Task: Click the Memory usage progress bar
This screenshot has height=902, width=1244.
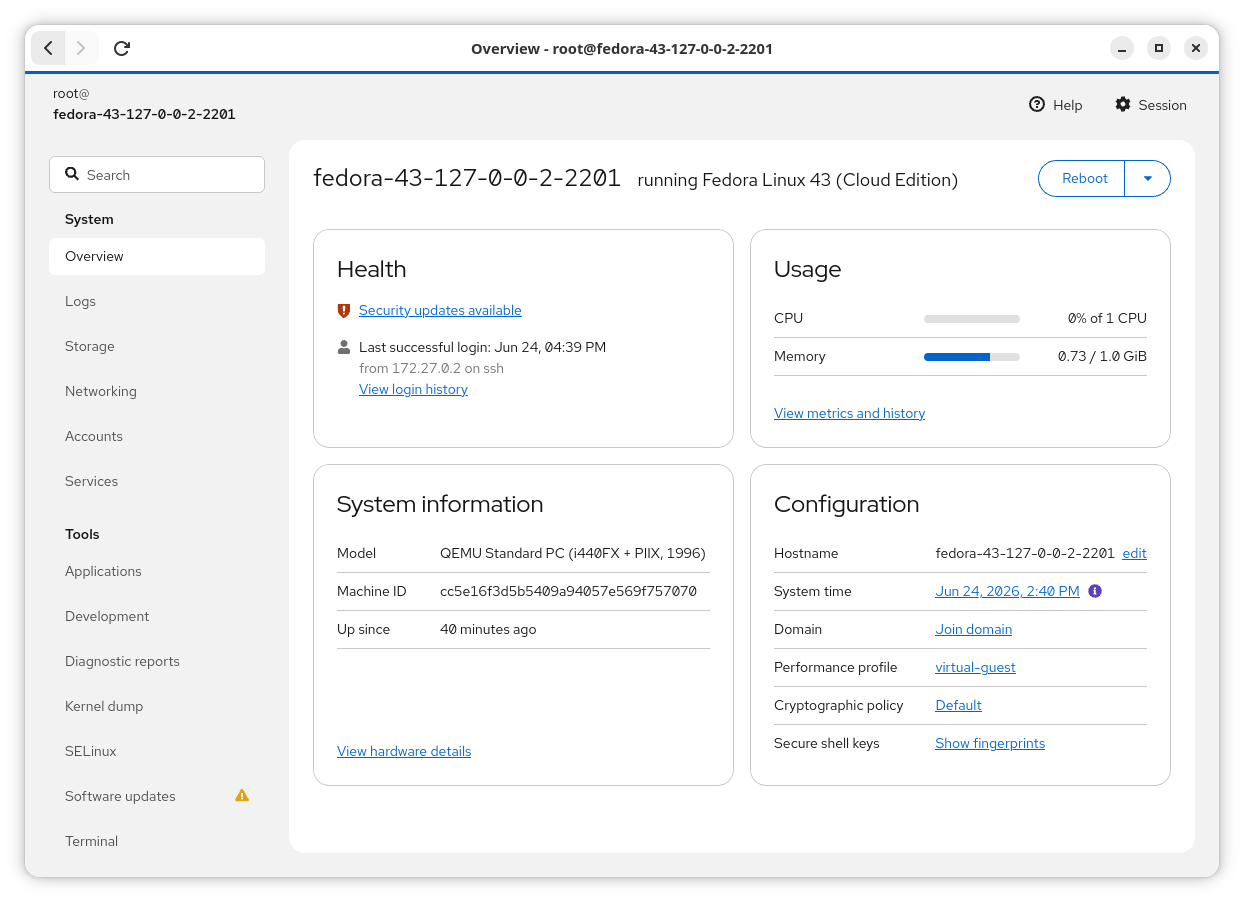Action: 972,356
